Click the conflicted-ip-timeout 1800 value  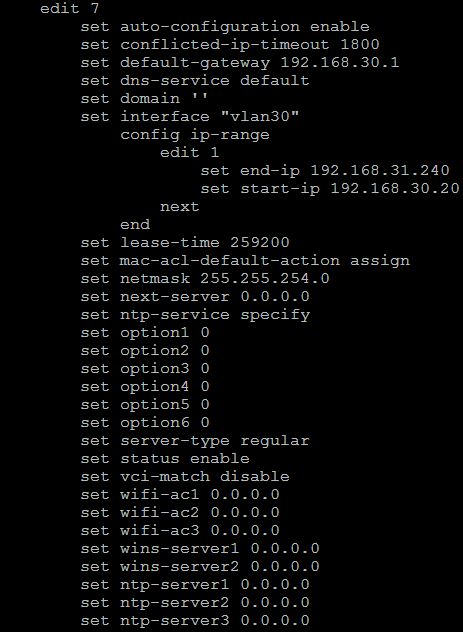(x=360, y=44)
